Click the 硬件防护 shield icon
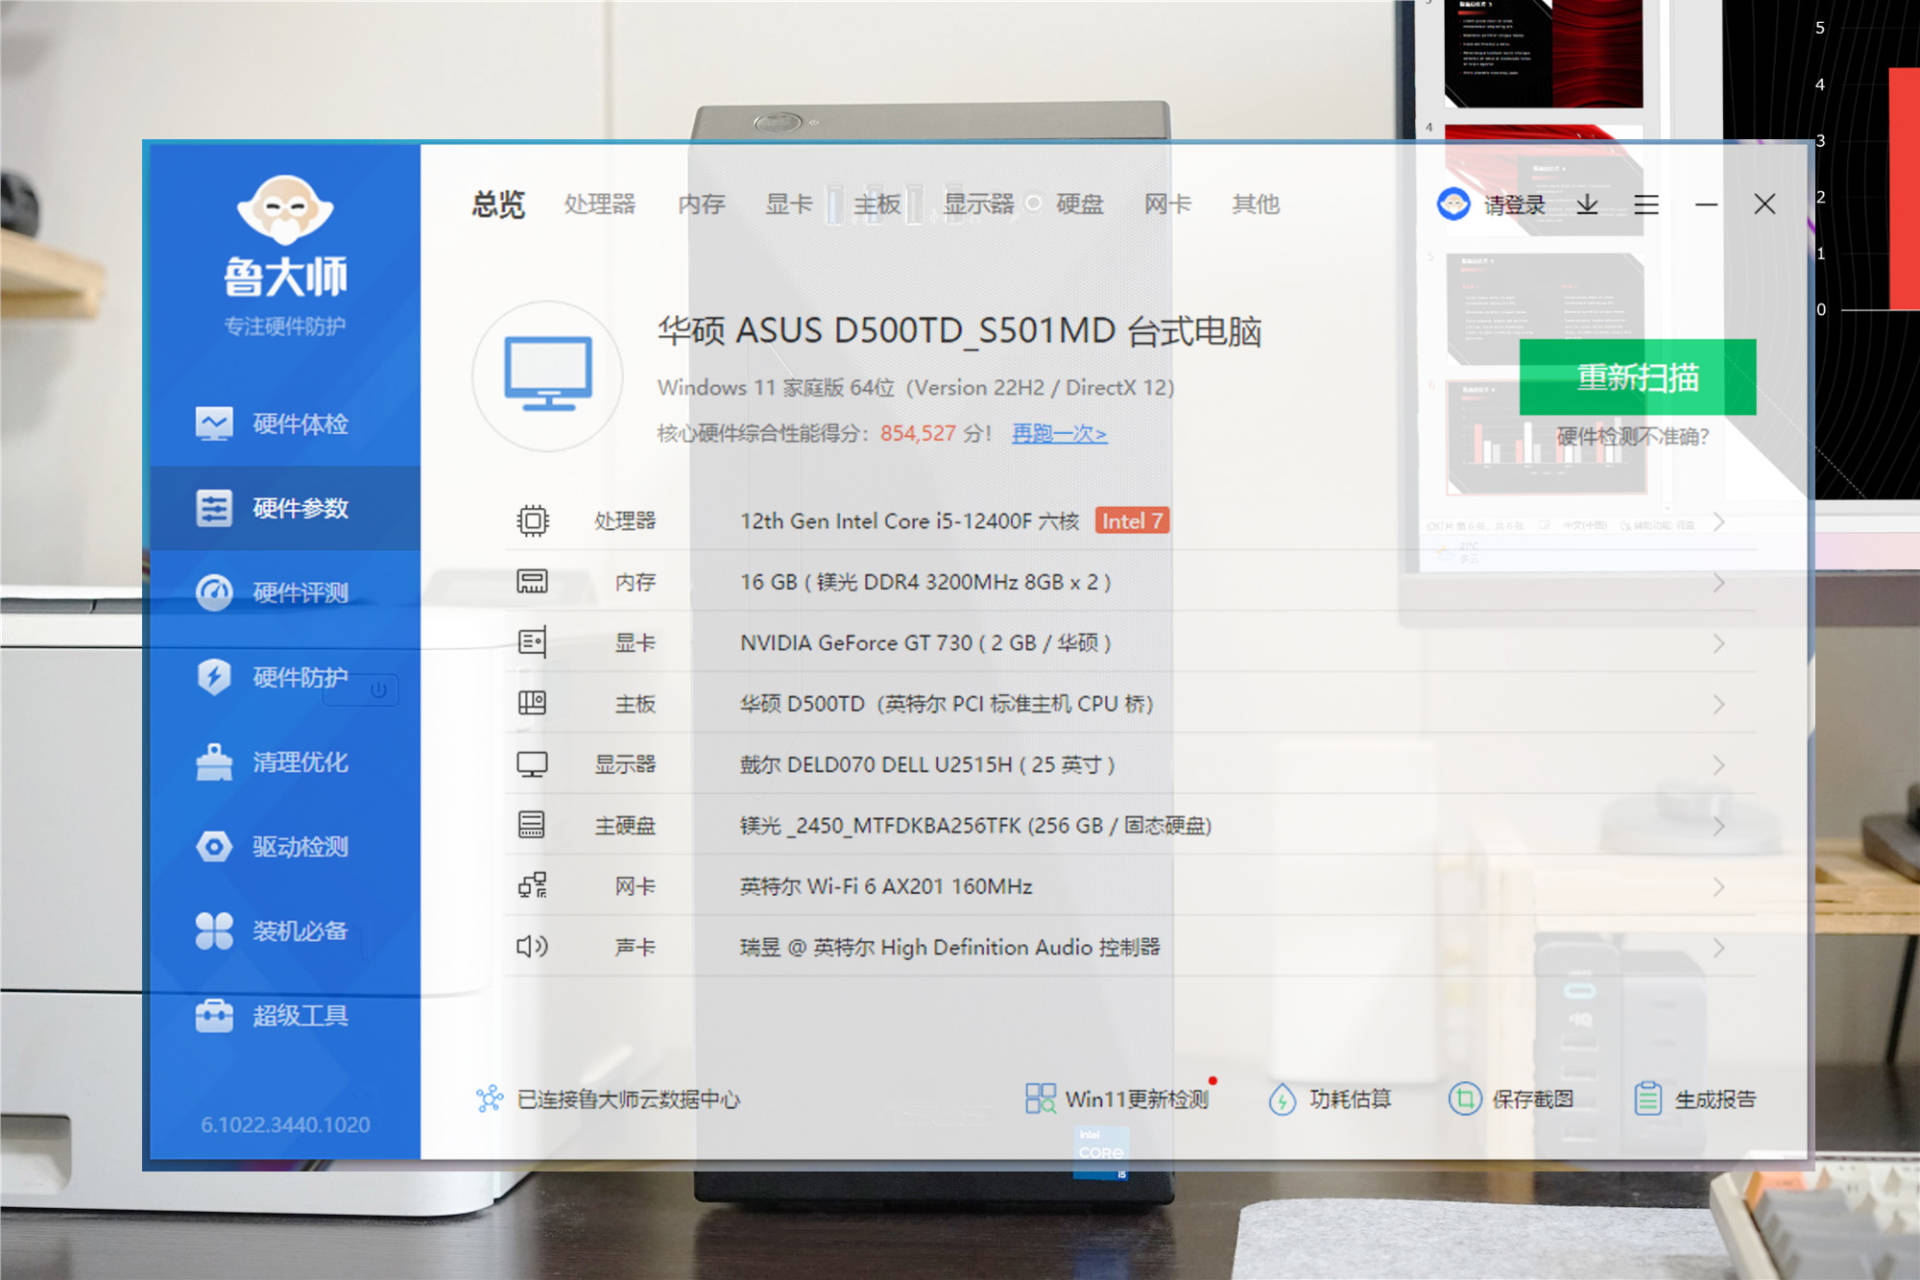 214,677
